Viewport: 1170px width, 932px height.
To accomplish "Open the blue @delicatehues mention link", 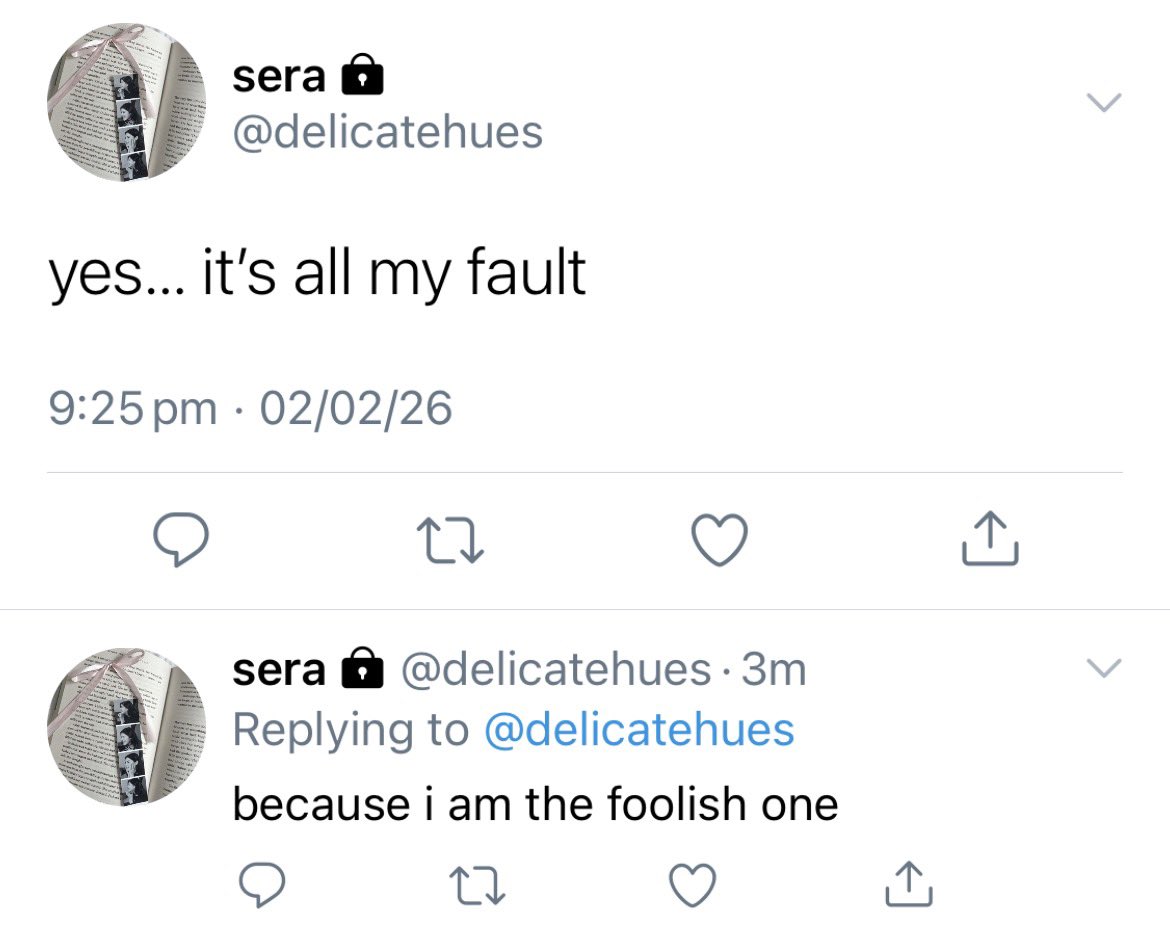I will click(x=639, y=729).
